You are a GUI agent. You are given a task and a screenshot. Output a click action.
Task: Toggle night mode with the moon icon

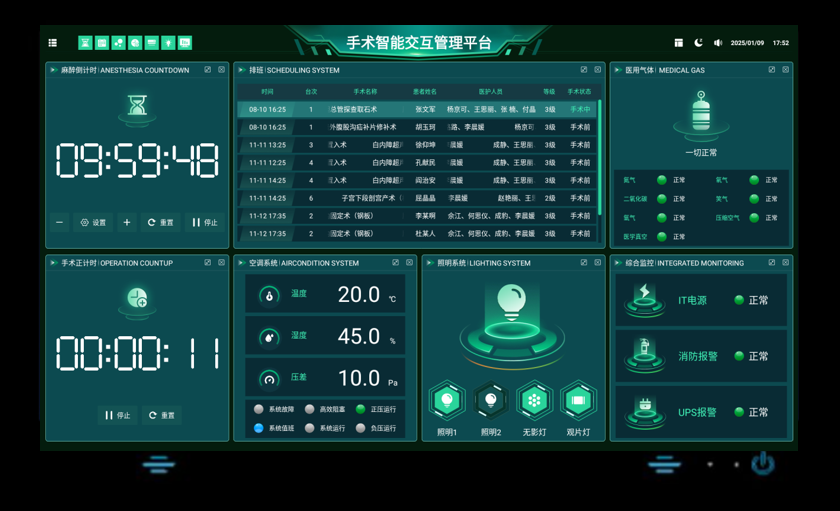[698, 43]
